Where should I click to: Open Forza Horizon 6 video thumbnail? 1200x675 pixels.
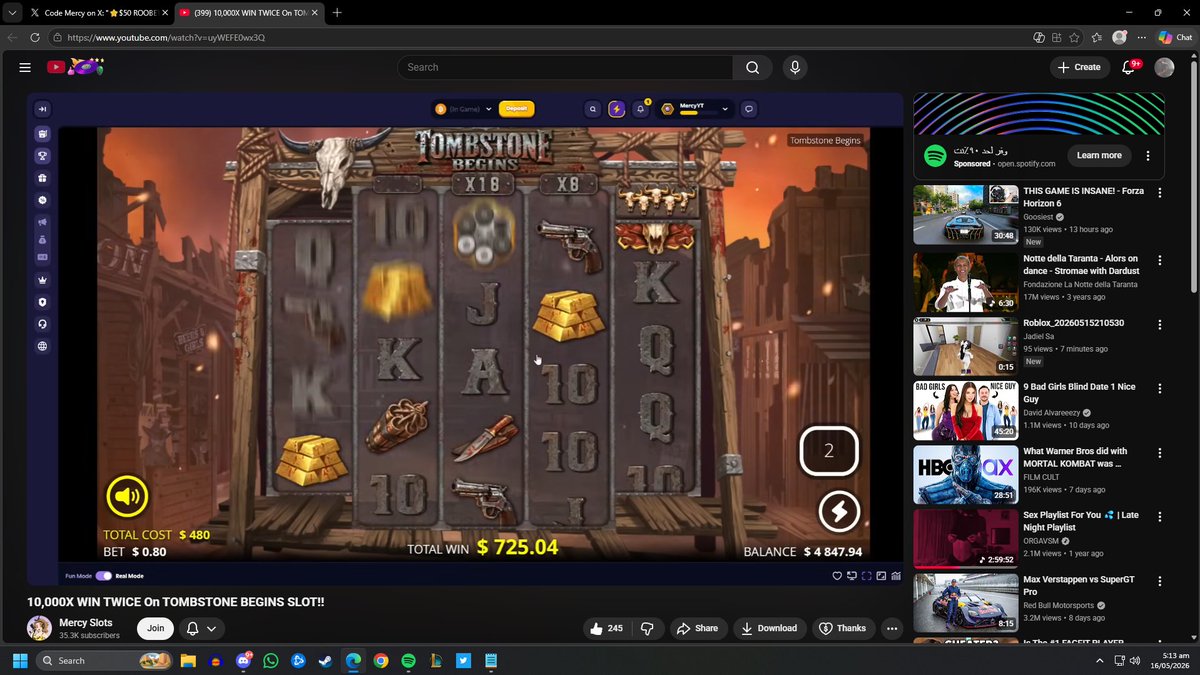(966, 215)
